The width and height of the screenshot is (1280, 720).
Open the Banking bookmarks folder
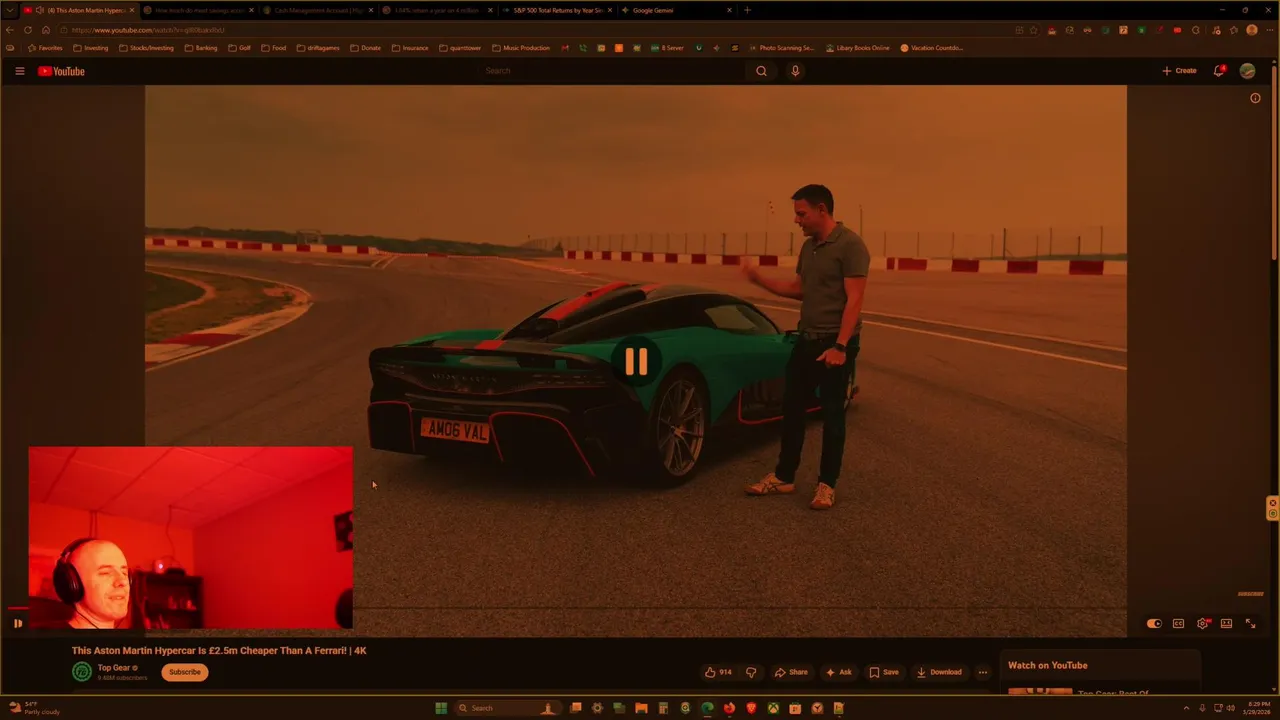pos(201,48)
